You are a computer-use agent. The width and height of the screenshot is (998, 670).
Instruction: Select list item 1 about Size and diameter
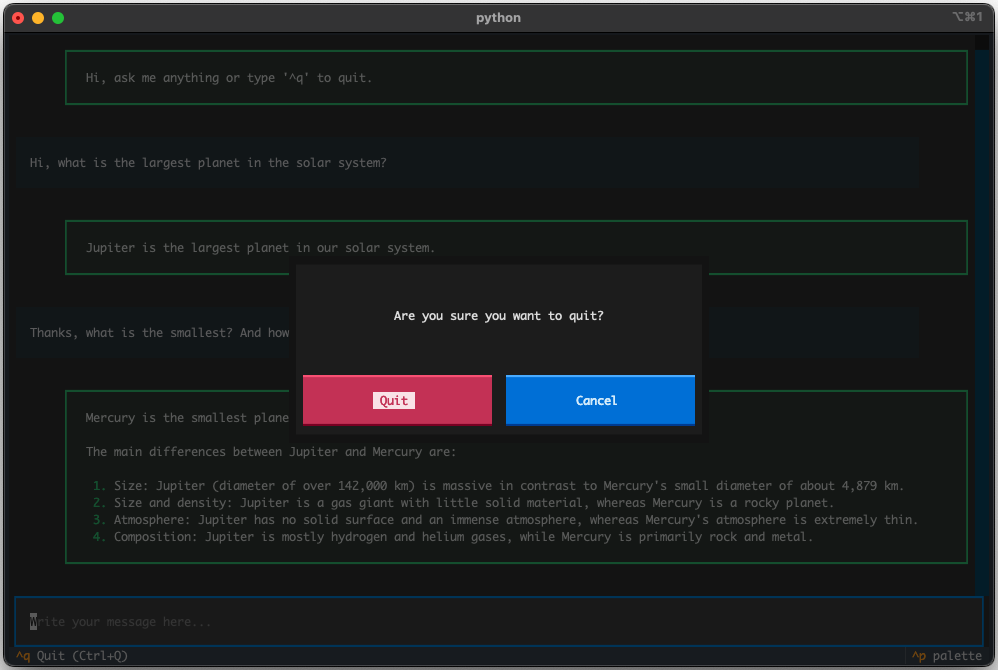click(498, 485)
